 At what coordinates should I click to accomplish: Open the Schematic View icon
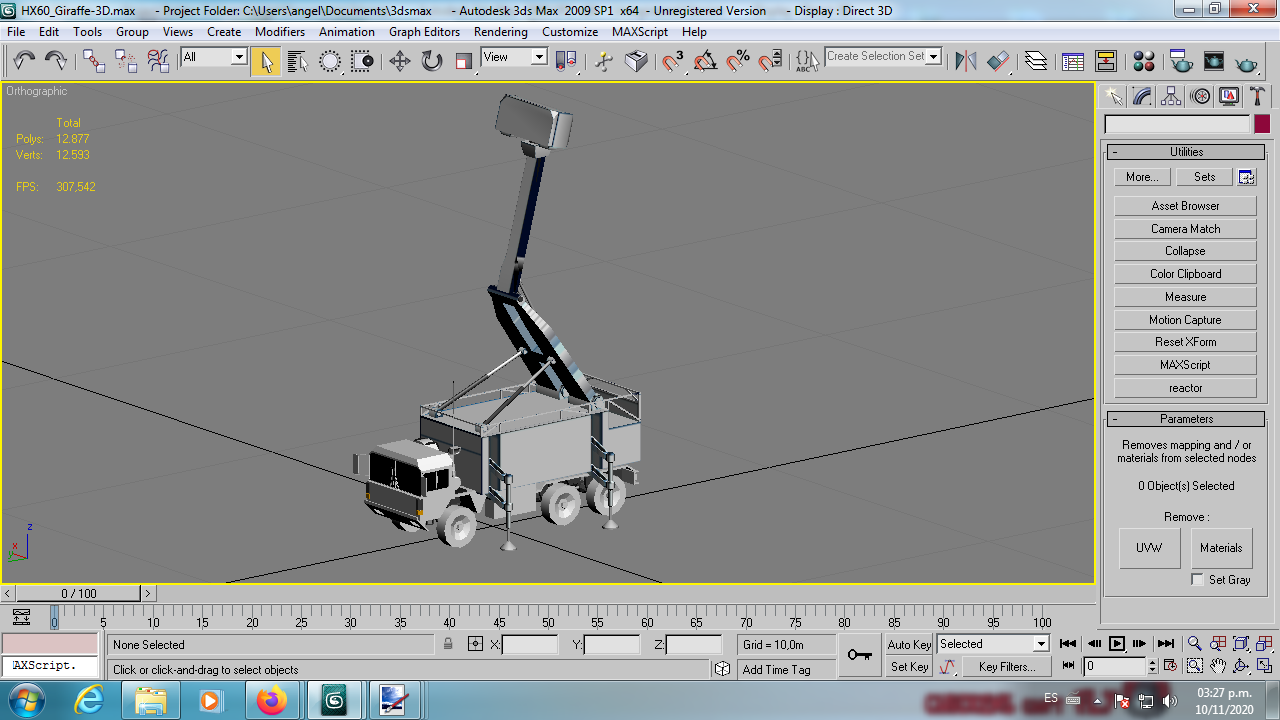point(1105,61)
